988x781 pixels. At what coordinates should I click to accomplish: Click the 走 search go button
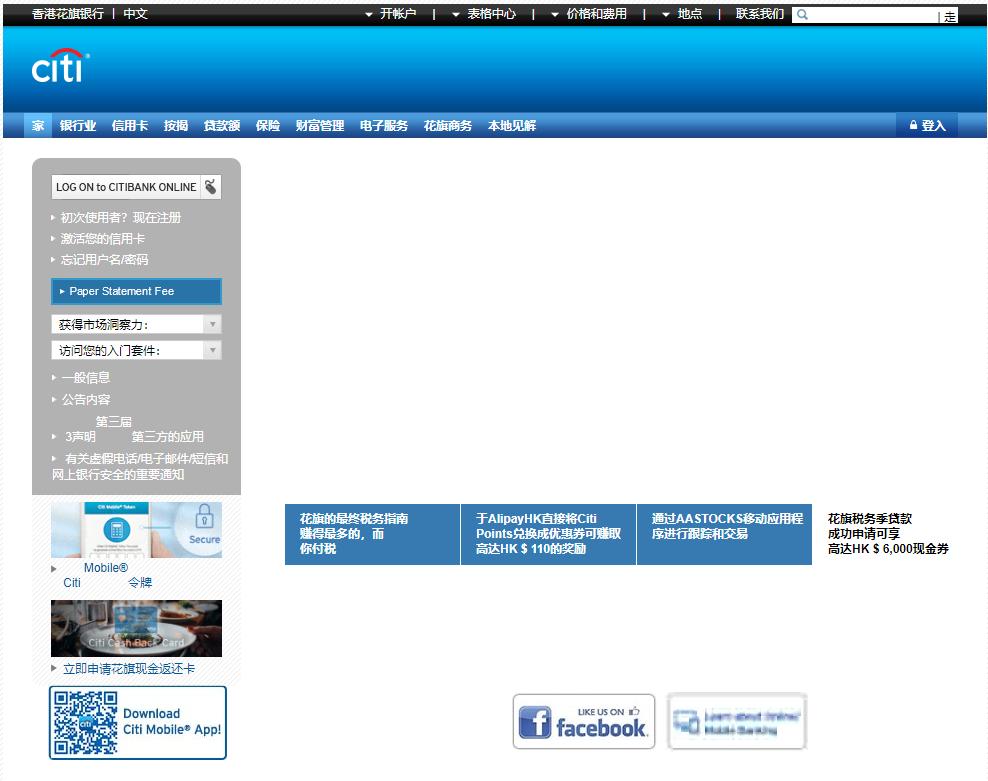[950, 16]
